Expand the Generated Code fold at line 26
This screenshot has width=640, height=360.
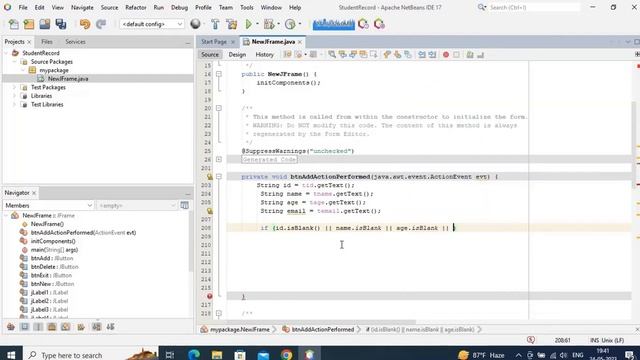click(219, 159)
